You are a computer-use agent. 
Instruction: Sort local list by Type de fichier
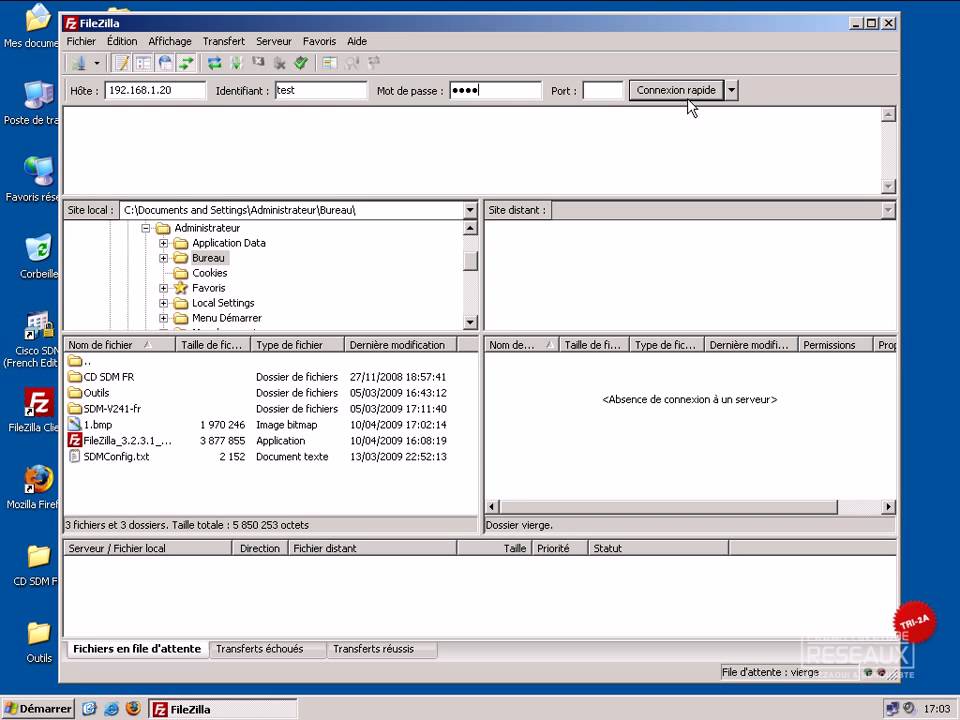pyautogui.click(x=298, y=345)
